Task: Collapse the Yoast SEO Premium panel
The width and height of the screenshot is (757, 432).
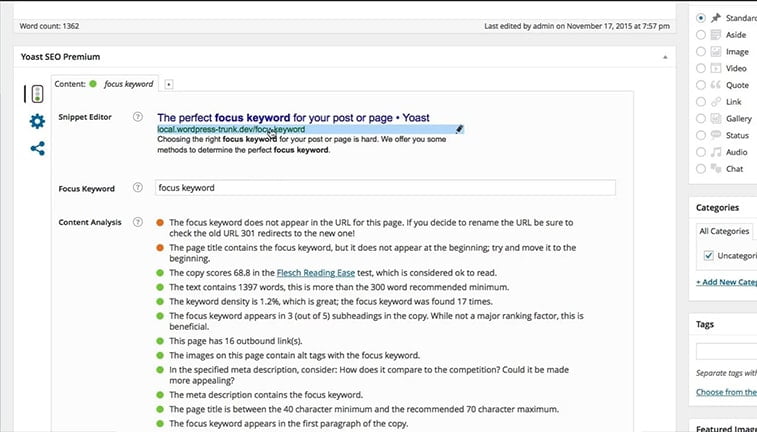Action: [x=665, y=57]
